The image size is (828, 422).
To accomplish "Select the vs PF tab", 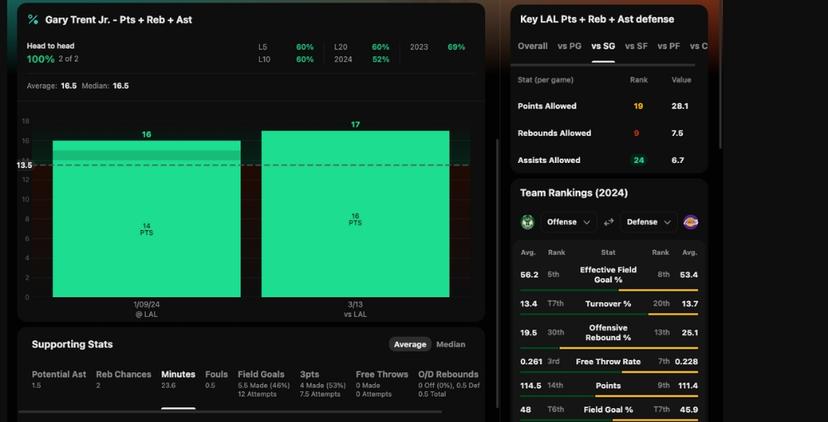I will (669, 46).
